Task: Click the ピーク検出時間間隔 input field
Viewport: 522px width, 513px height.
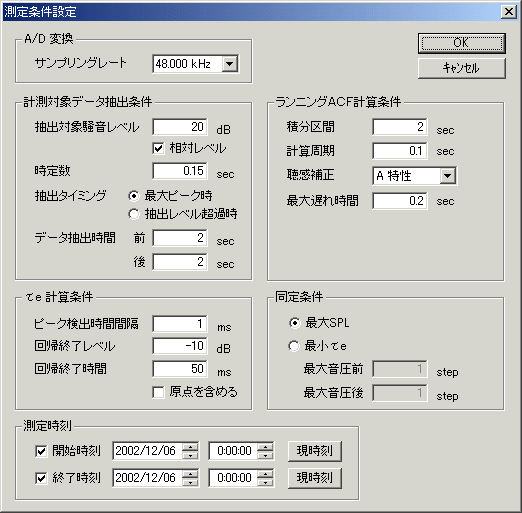Action: 180,324
